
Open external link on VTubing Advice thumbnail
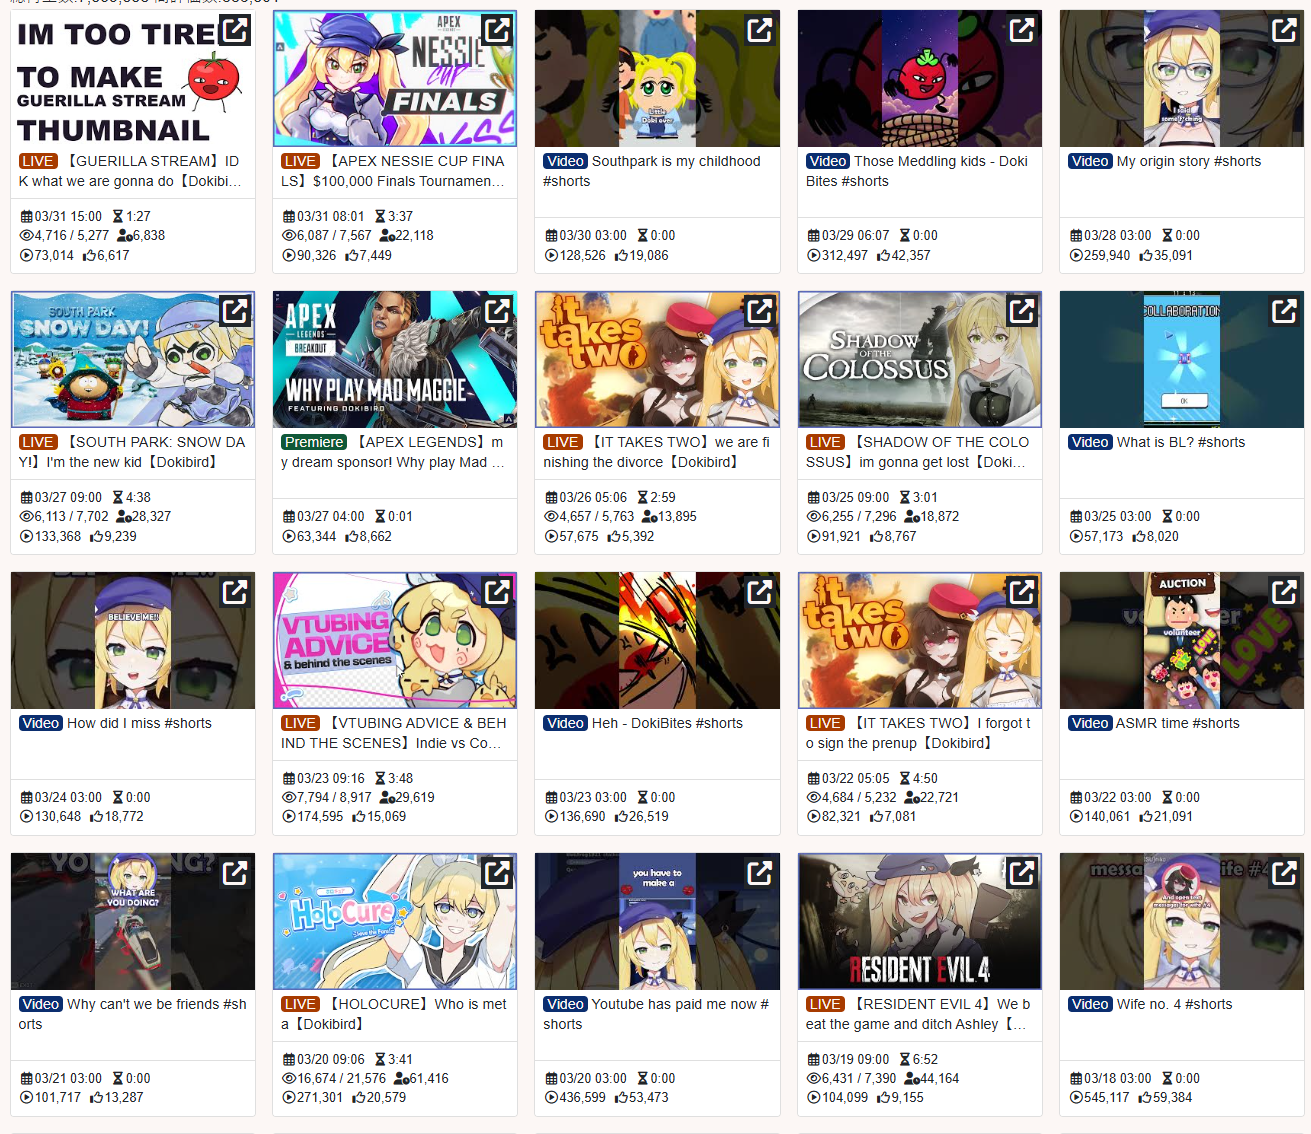click(x=497, y=592)
